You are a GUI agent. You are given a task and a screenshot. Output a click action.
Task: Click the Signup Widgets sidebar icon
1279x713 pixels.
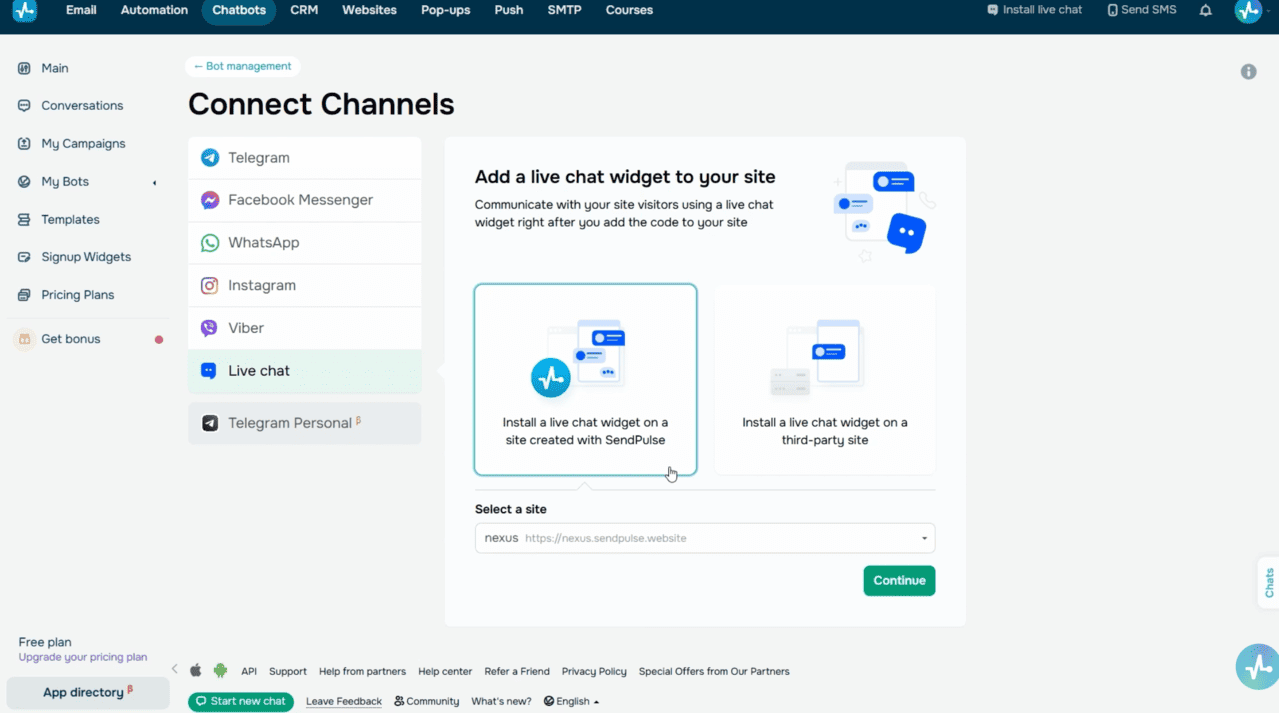point(24,257)
